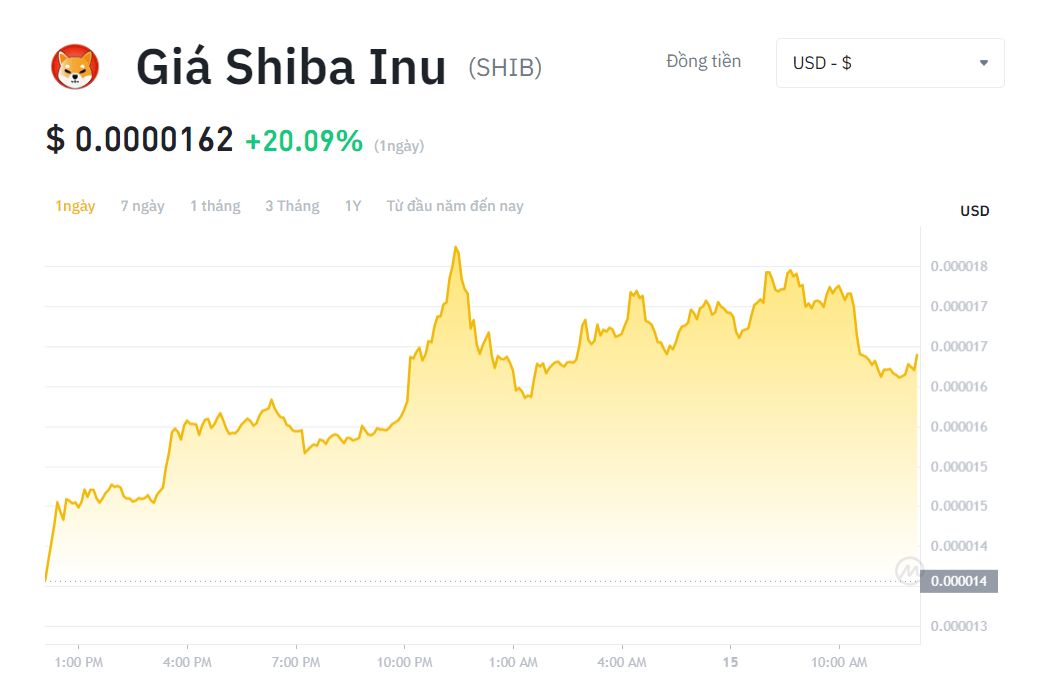Select Từ đầu năm đến nay range
The height and width of the screenshot is (682, 1042).
[455, 206]
